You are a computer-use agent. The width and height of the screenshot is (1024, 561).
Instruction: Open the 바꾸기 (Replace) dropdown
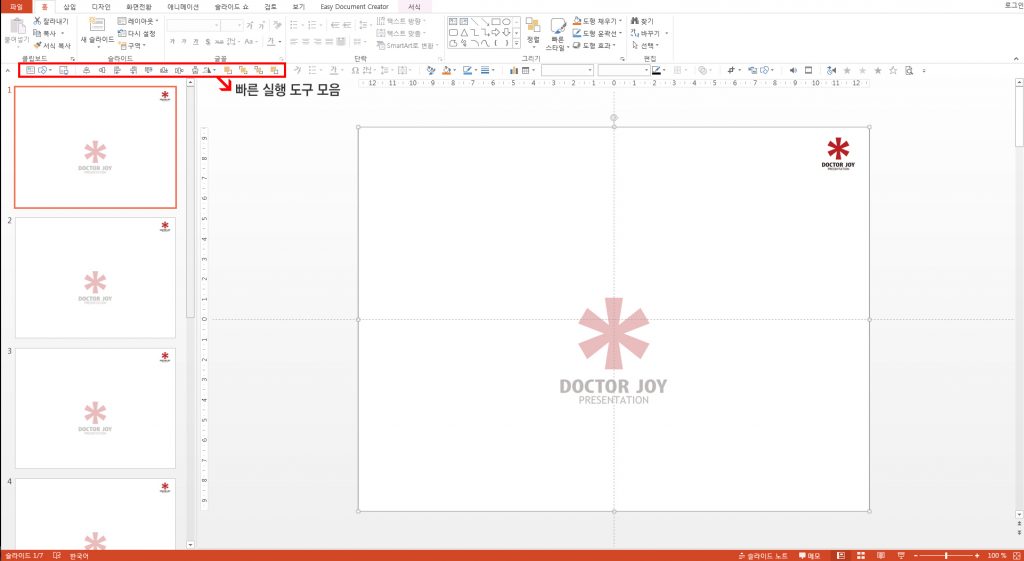click(x=648, y=33)
